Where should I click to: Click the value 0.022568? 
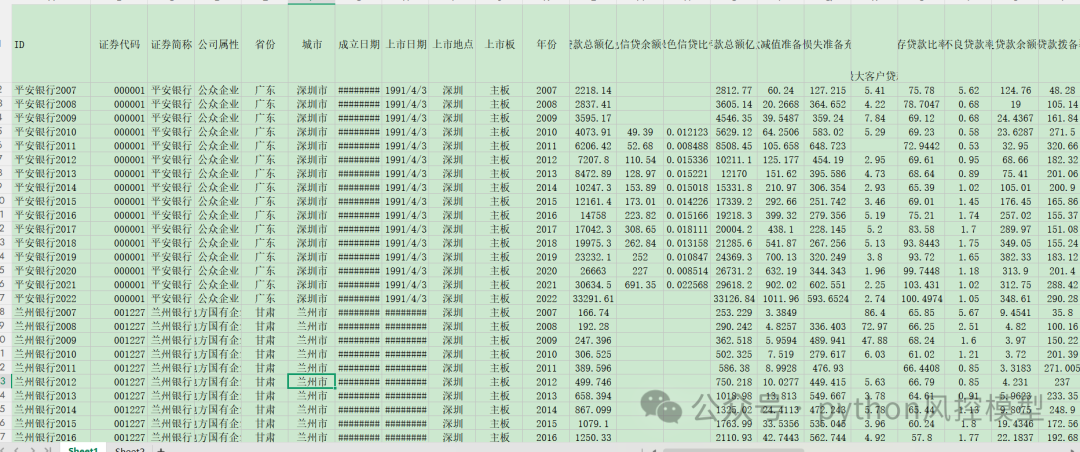click(x=687, y=285)
